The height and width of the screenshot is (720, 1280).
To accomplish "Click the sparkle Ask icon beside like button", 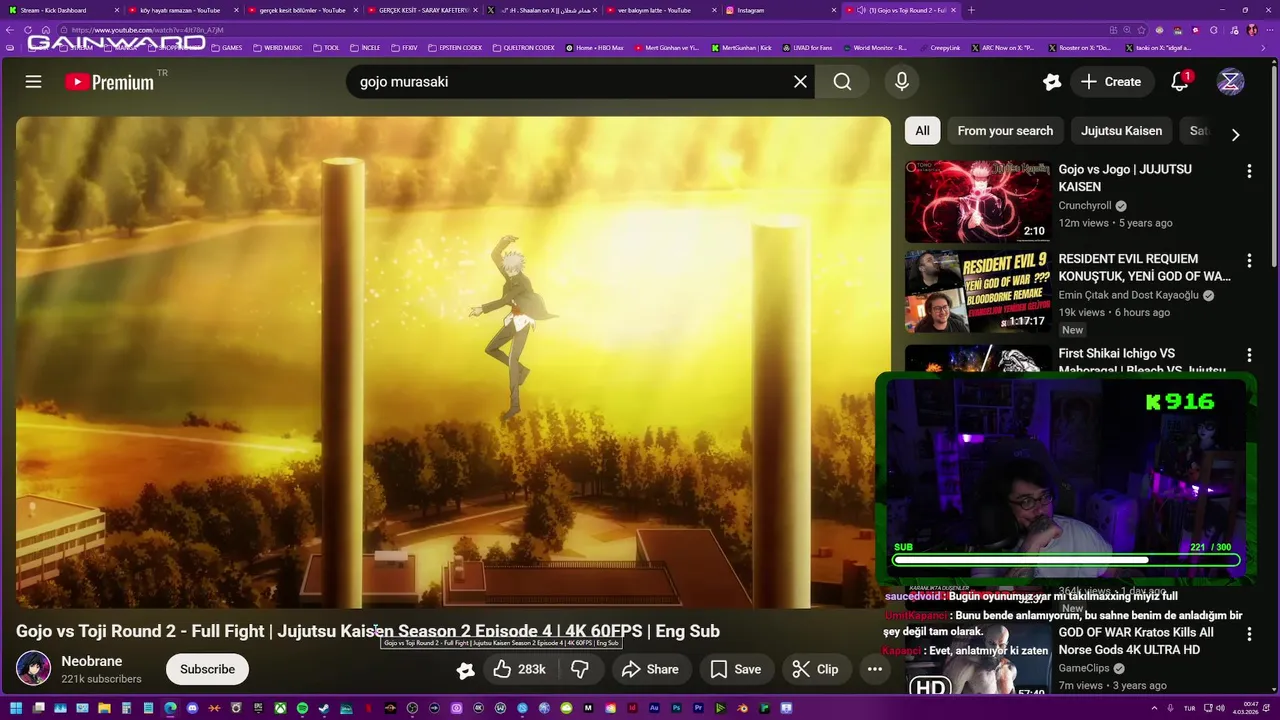I will pos(465,670).
